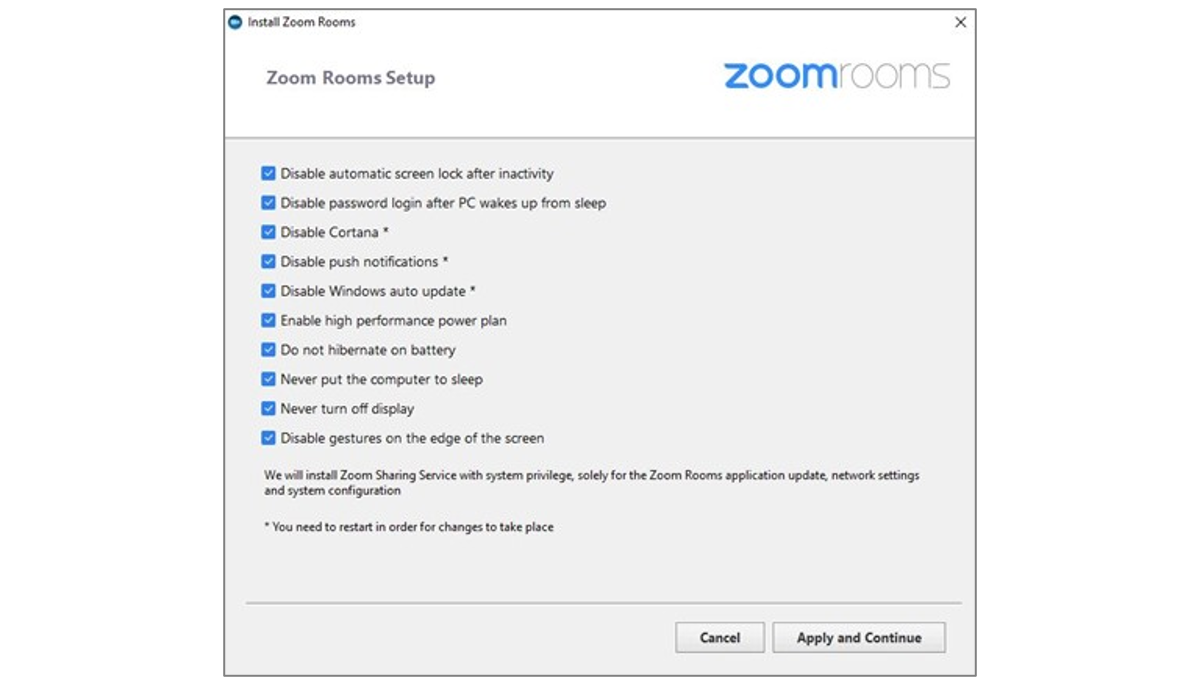
Task: Uncheck enable high performance power plan
Action: point(268,320)
